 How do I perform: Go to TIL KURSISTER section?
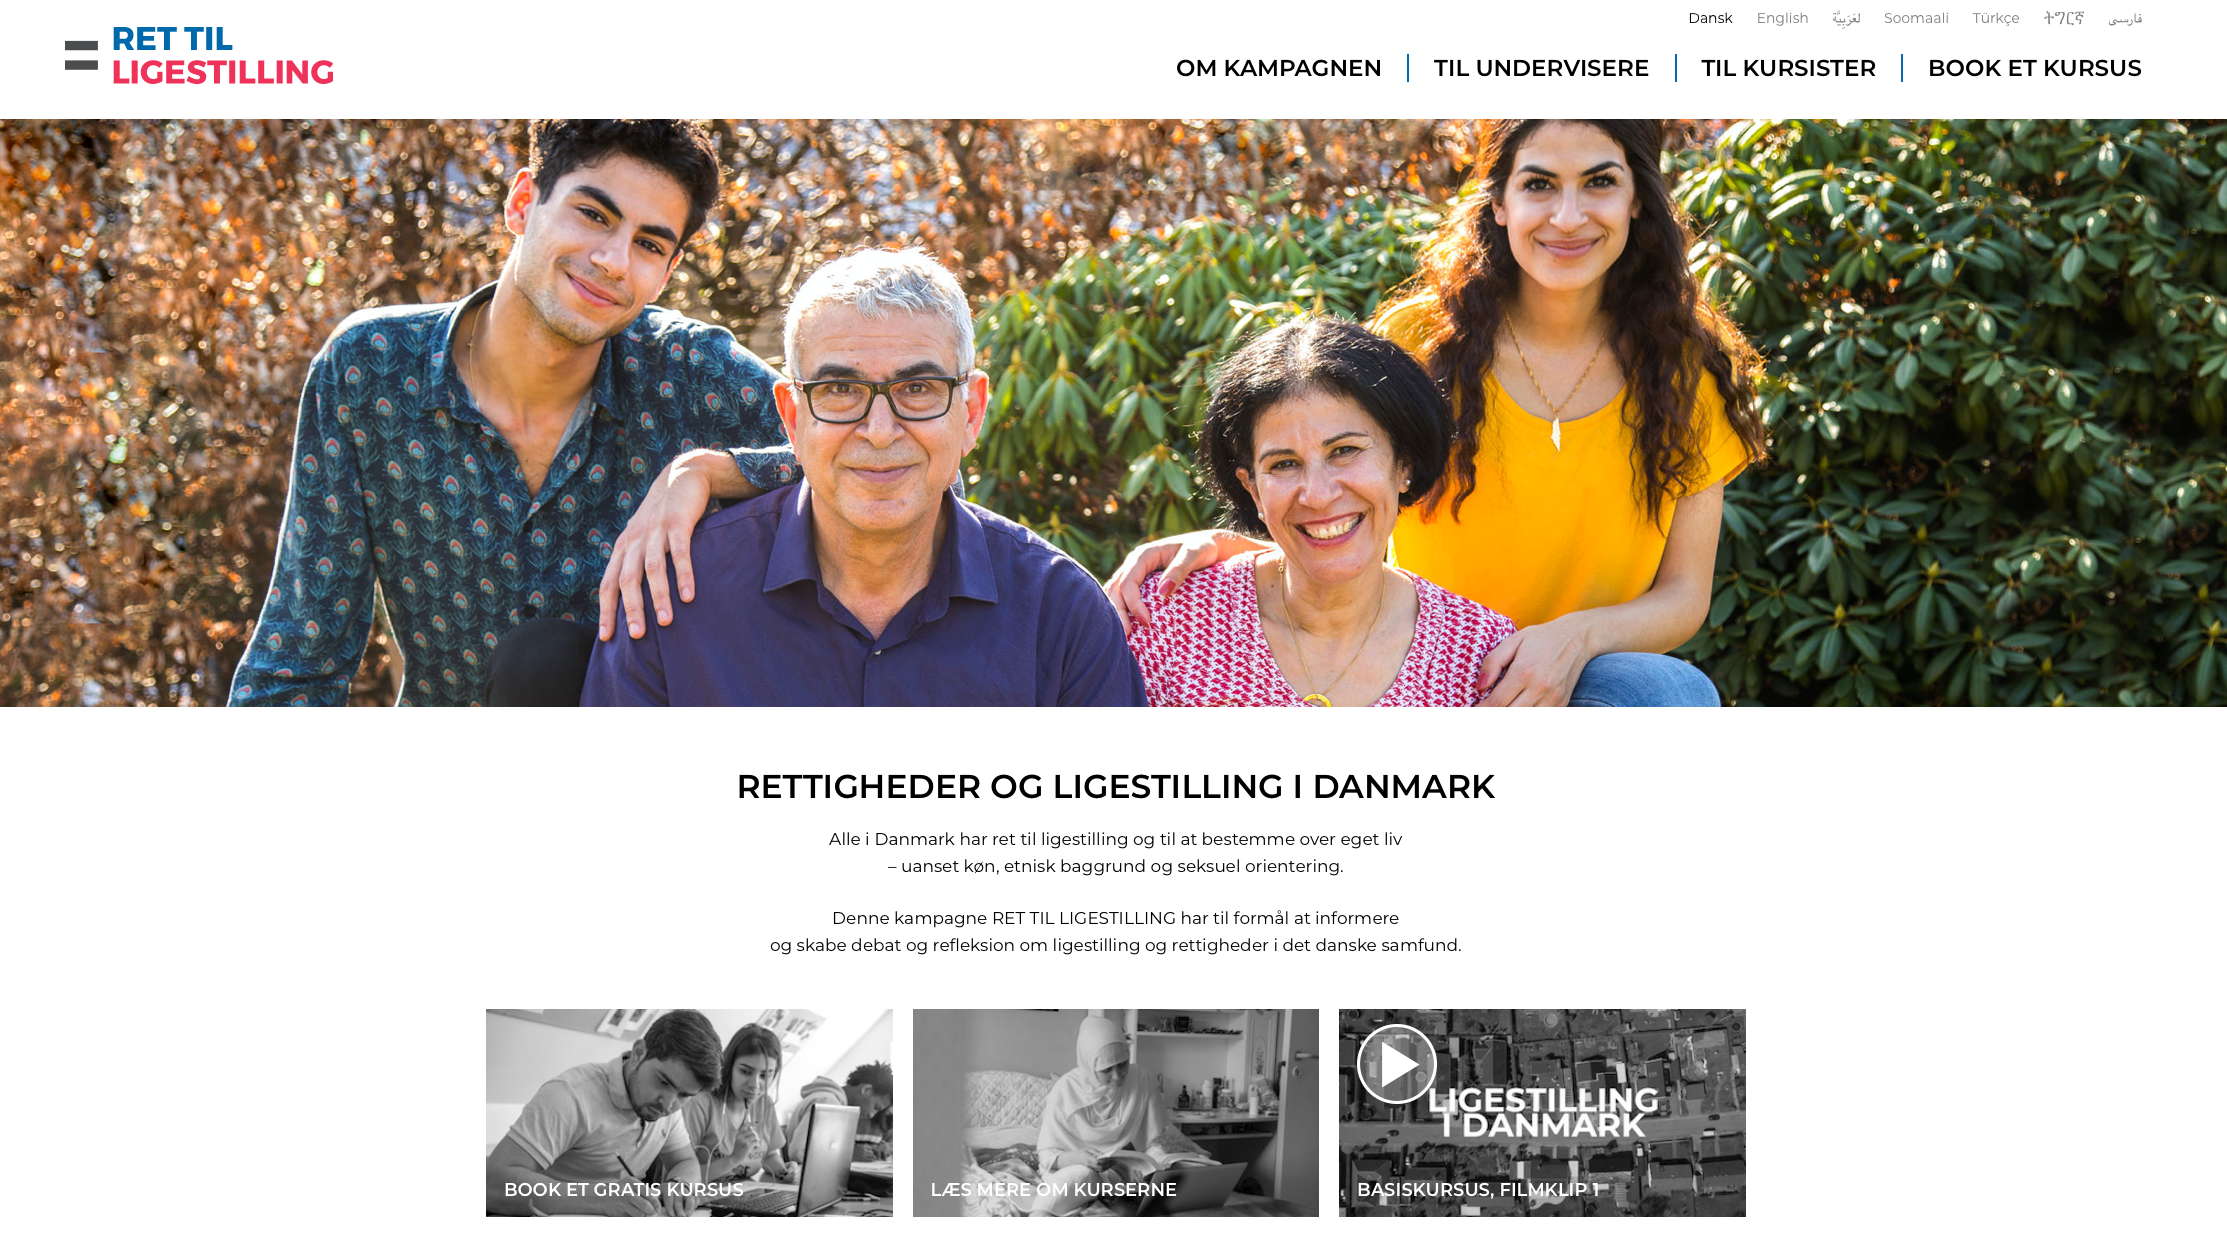coord(1788,68)
